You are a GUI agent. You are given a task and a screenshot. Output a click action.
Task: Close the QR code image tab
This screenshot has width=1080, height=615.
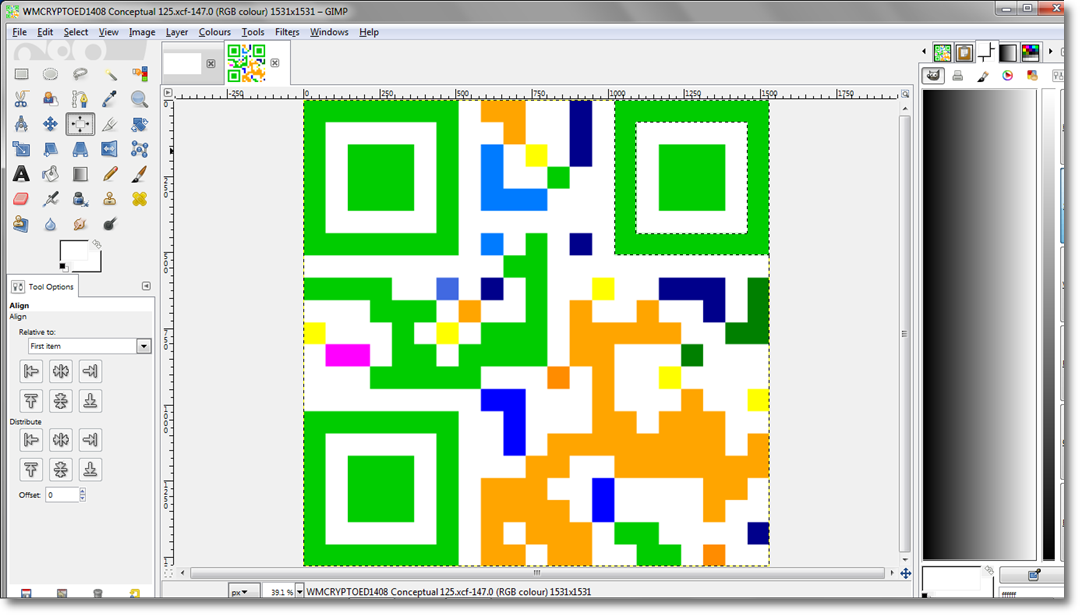[x=275, y=63]
